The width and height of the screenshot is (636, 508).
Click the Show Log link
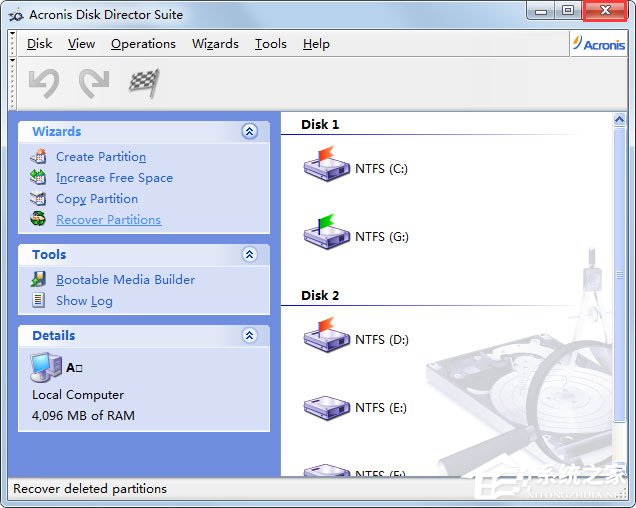click(84, 301)
